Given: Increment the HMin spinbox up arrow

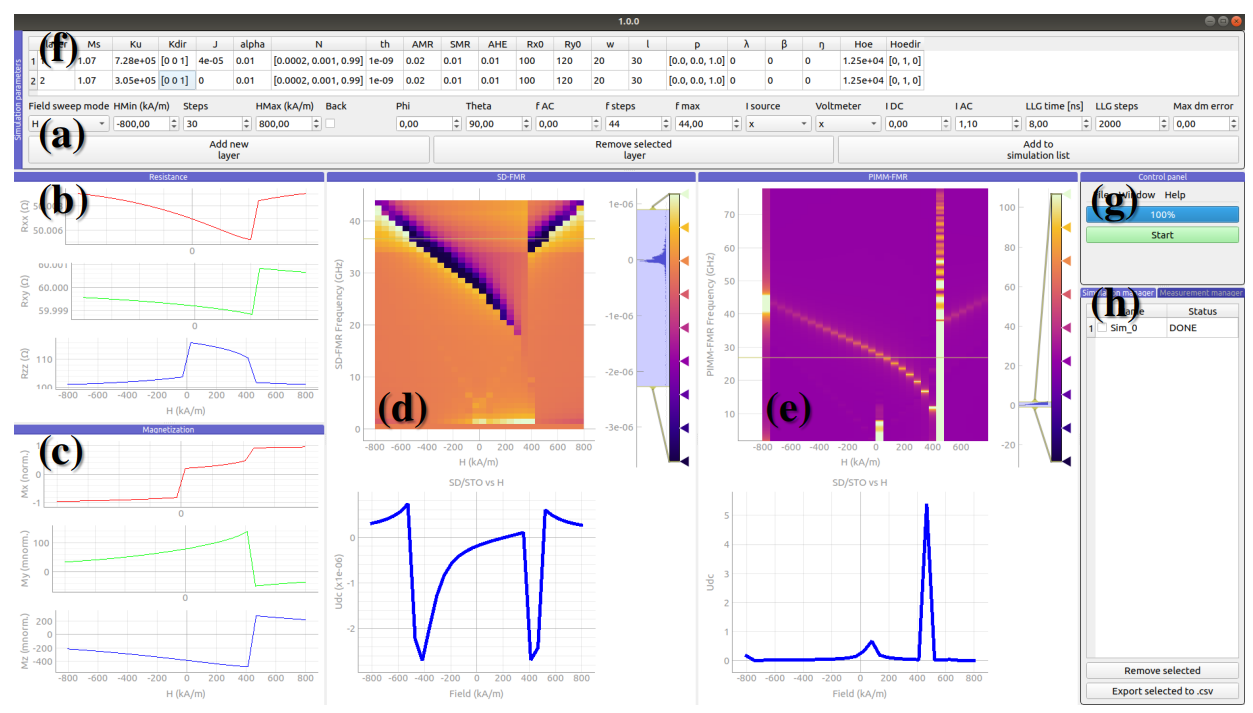Looking at the screenshot, I should click(175, 120).
